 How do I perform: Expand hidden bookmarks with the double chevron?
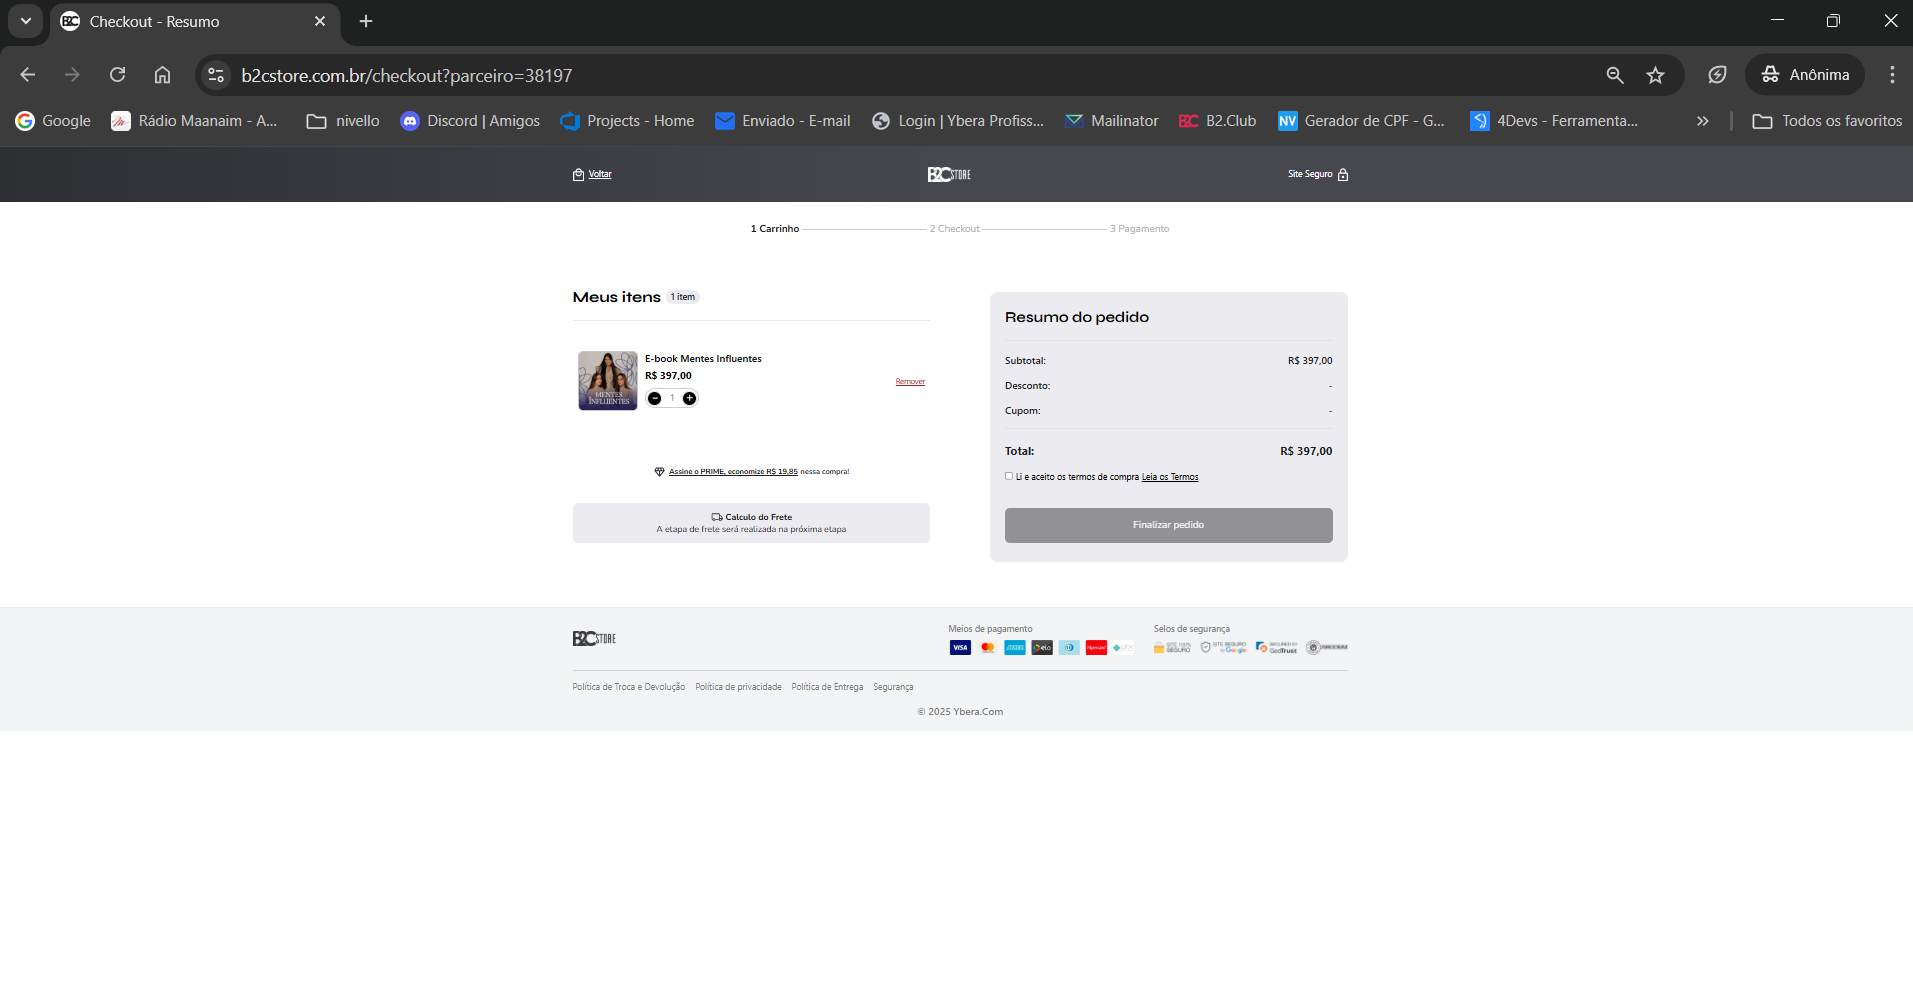point(1703,121)
